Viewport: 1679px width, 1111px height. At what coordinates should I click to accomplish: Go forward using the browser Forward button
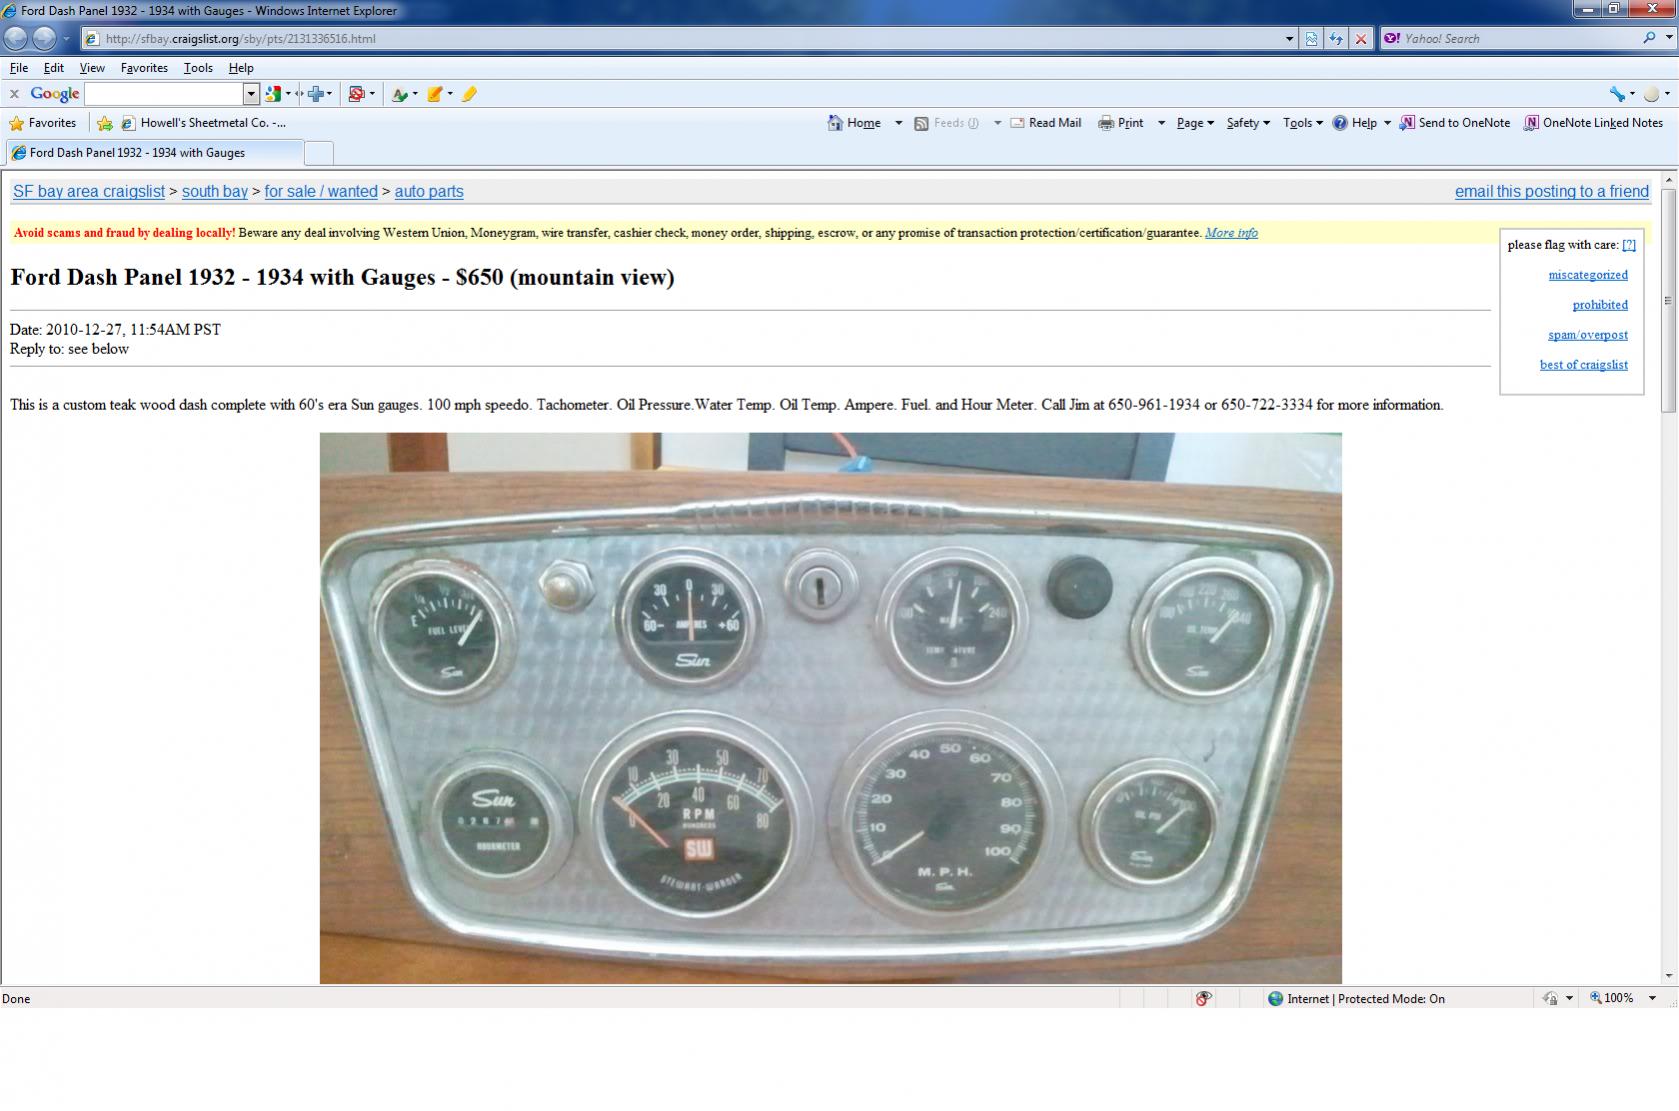tap(44, 38)
